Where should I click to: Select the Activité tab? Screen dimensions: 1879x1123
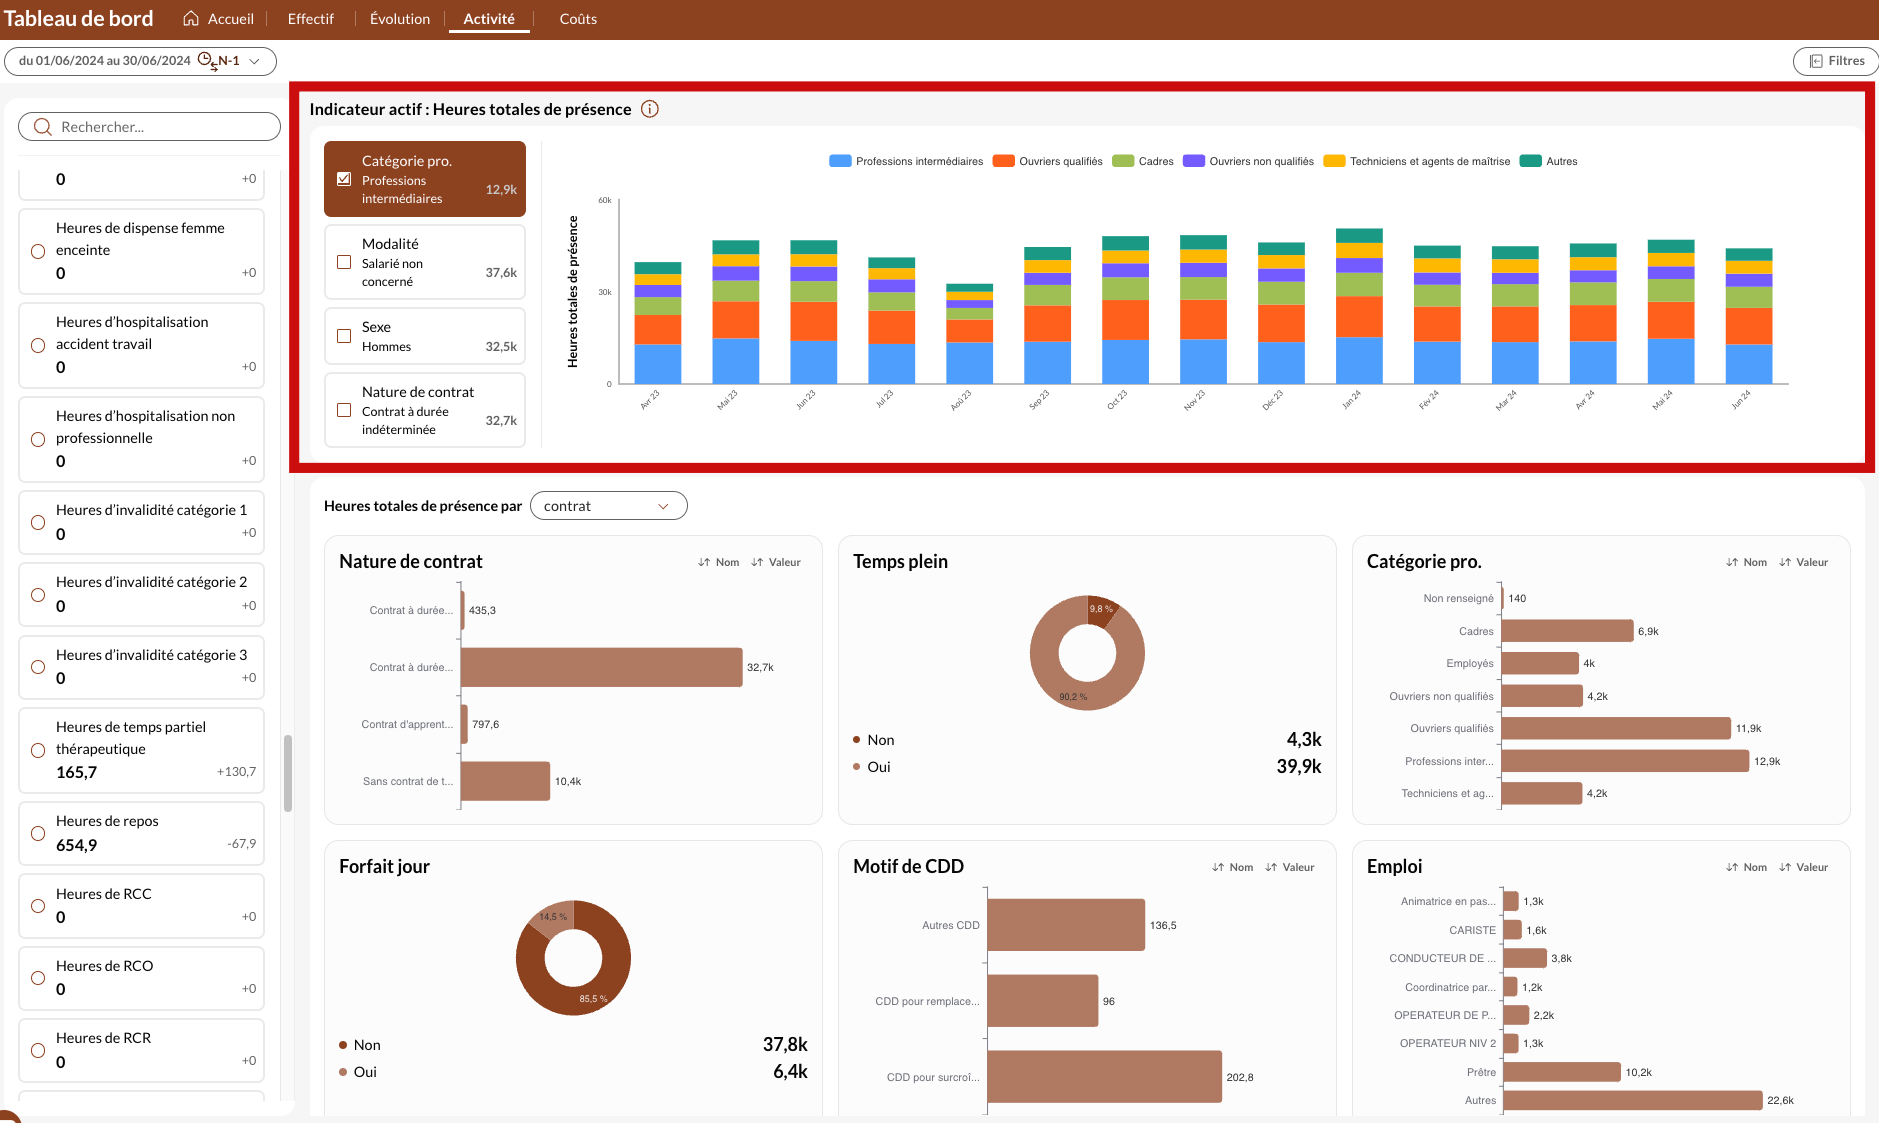tap(489, 19)
